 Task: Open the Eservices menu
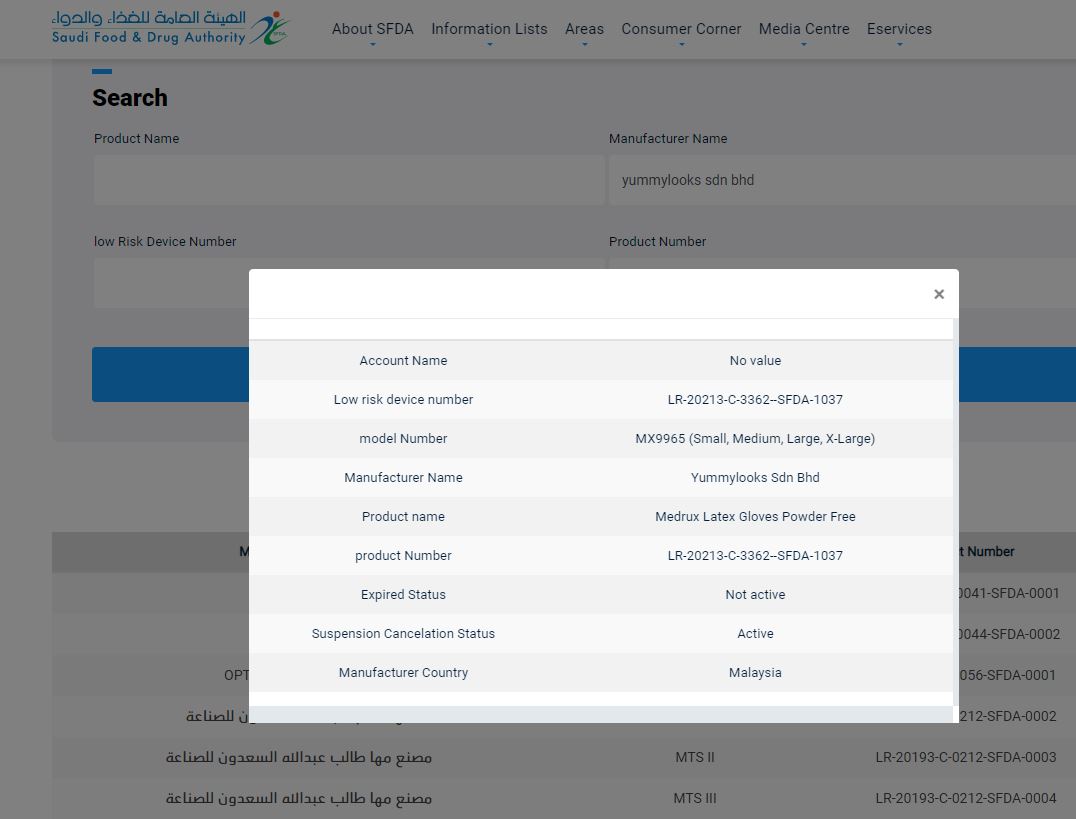coord(899,29)
